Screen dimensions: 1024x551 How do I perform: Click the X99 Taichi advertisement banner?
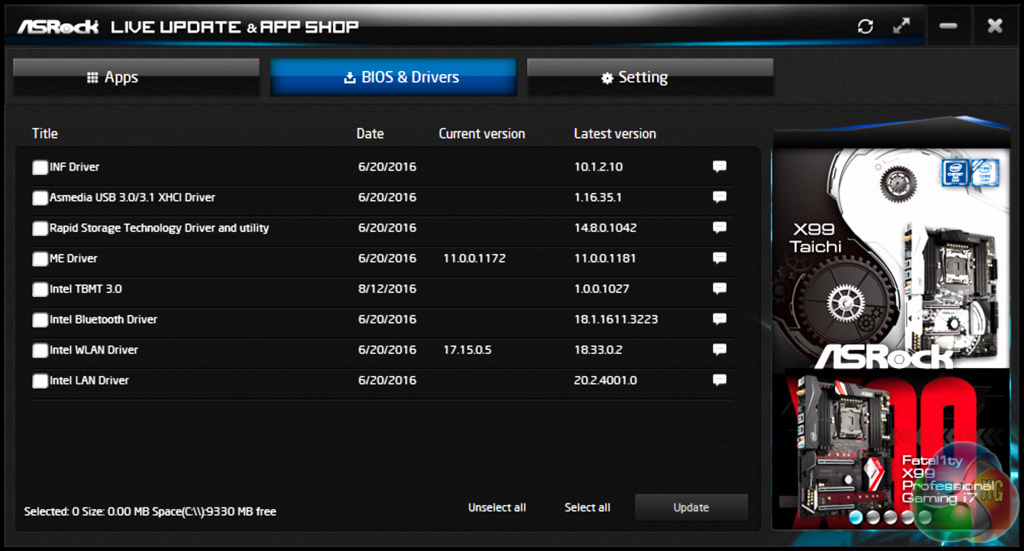point(891,258)
